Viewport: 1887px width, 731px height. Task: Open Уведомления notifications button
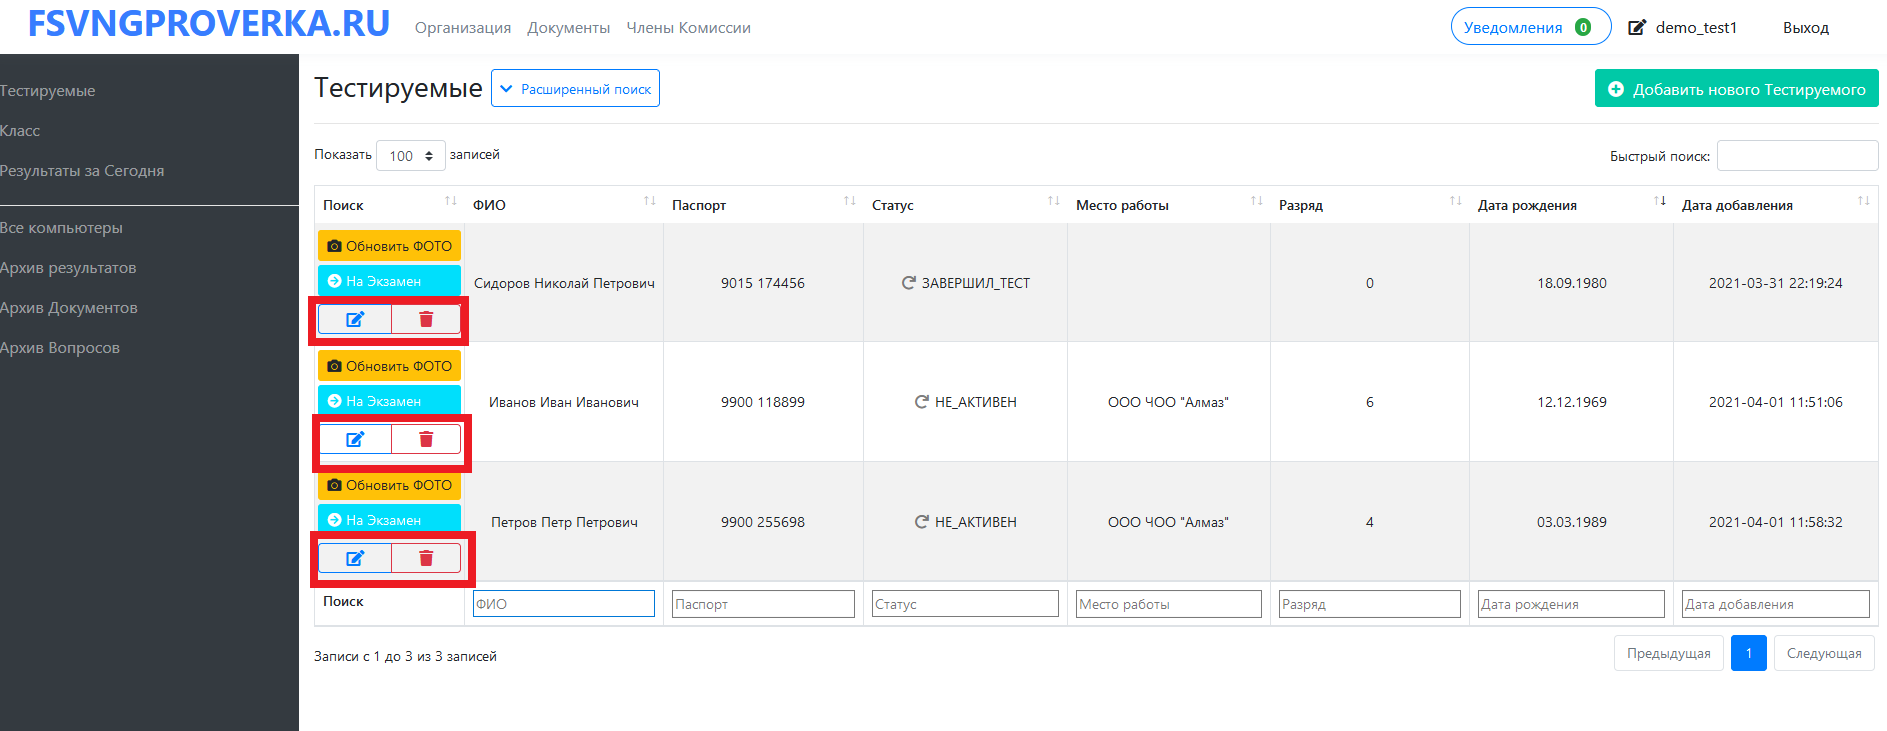coord(1529,27)
